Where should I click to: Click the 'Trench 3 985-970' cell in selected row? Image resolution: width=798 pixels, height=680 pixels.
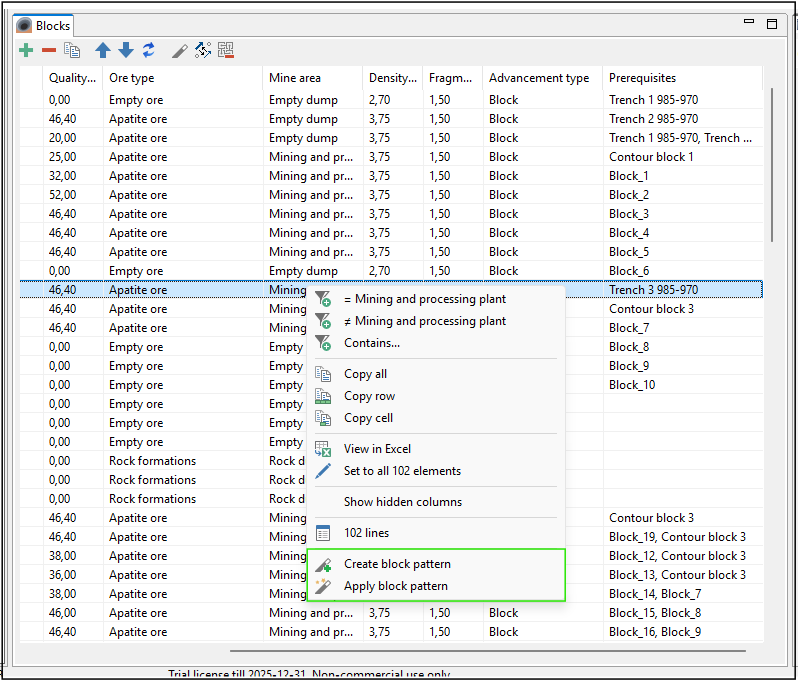683,290
